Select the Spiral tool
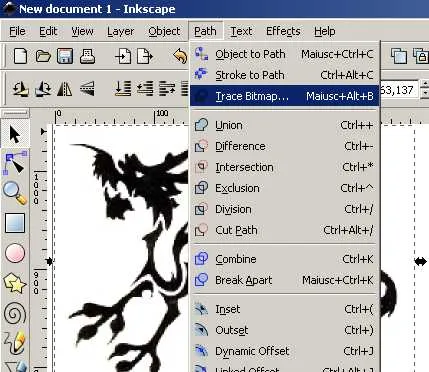Screen dimensions: 429x372 15,313
